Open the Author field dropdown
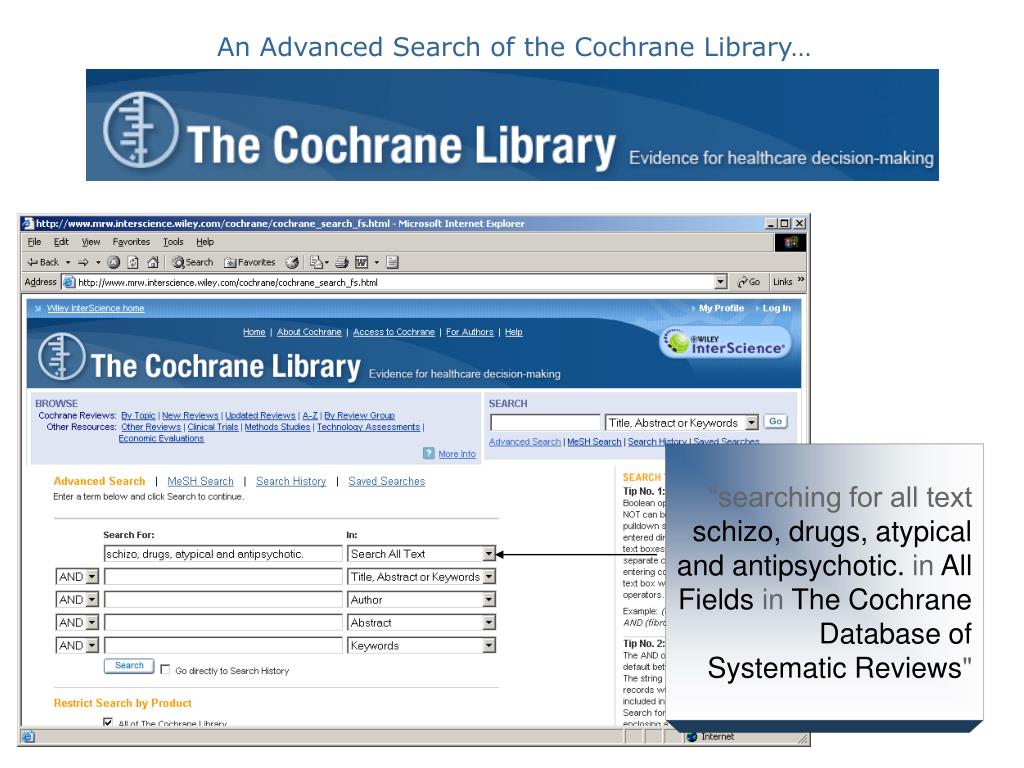The width and height of the screenshot is (1024, 768). 489,600
